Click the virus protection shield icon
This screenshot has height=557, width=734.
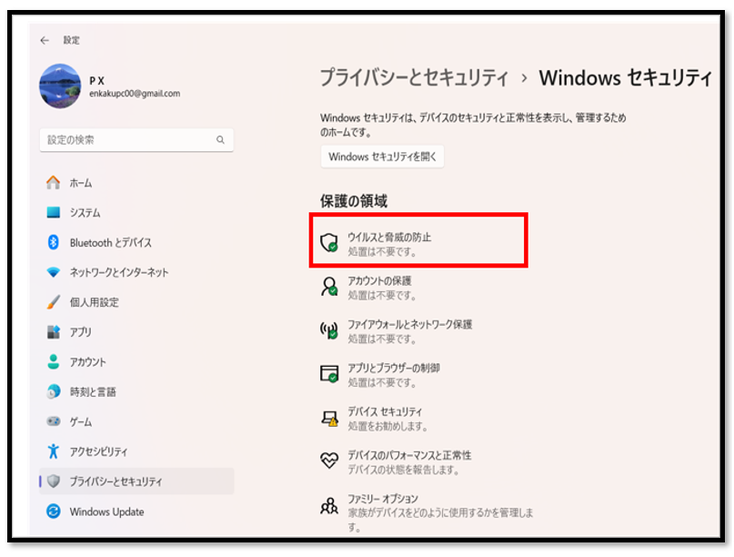click(329, 242)
